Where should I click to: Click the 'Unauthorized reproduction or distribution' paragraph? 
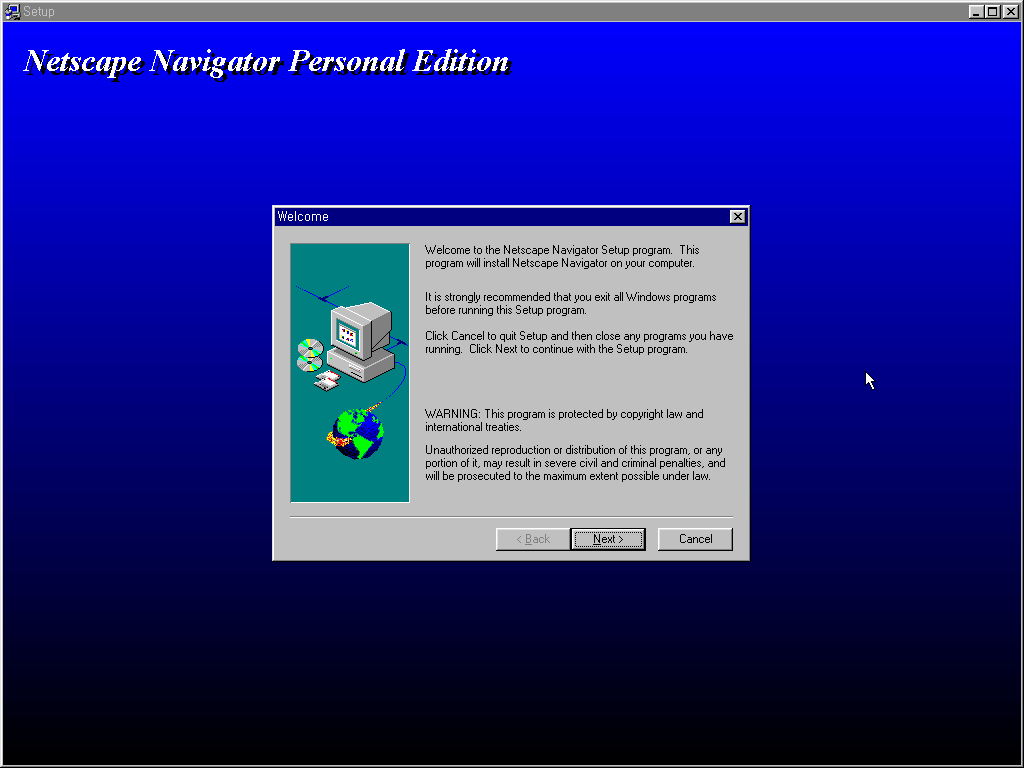click(x=575, y=463)
